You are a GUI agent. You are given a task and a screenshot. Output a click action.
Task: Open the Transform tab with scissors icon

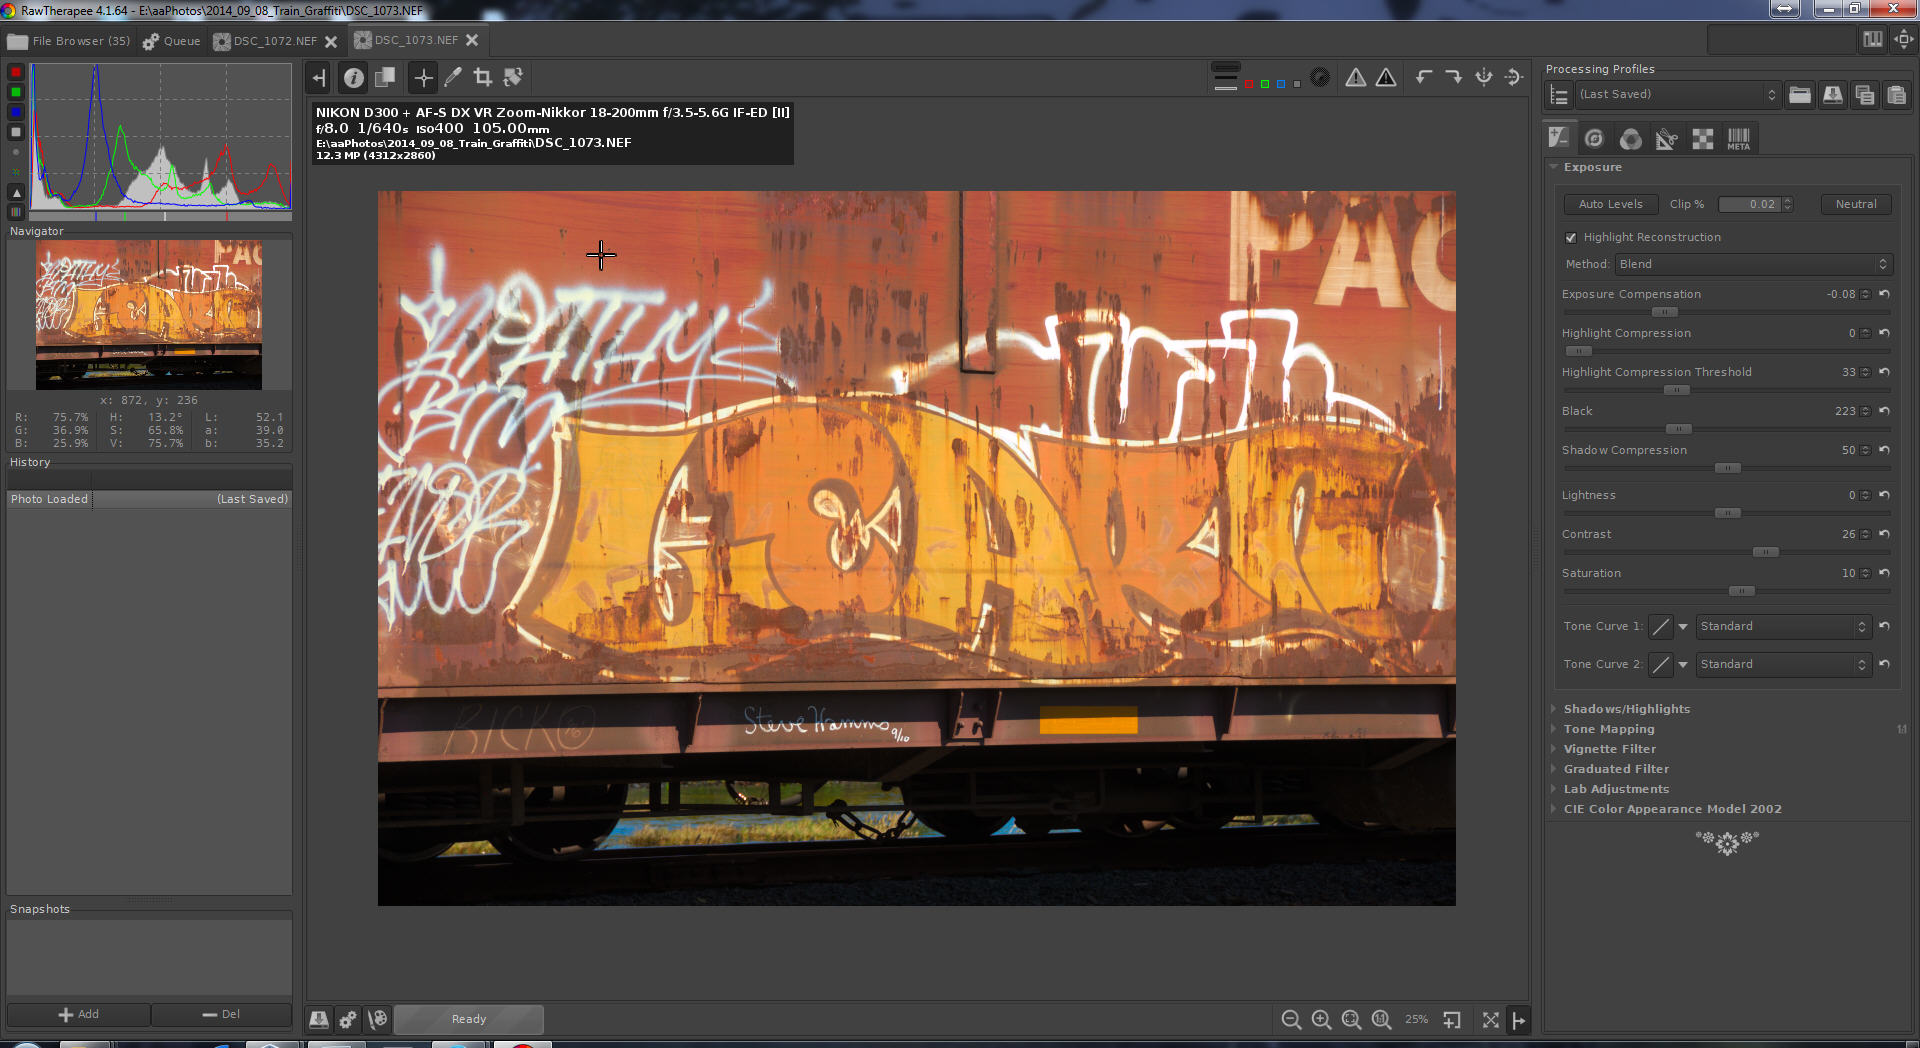tap(1666, 139)
